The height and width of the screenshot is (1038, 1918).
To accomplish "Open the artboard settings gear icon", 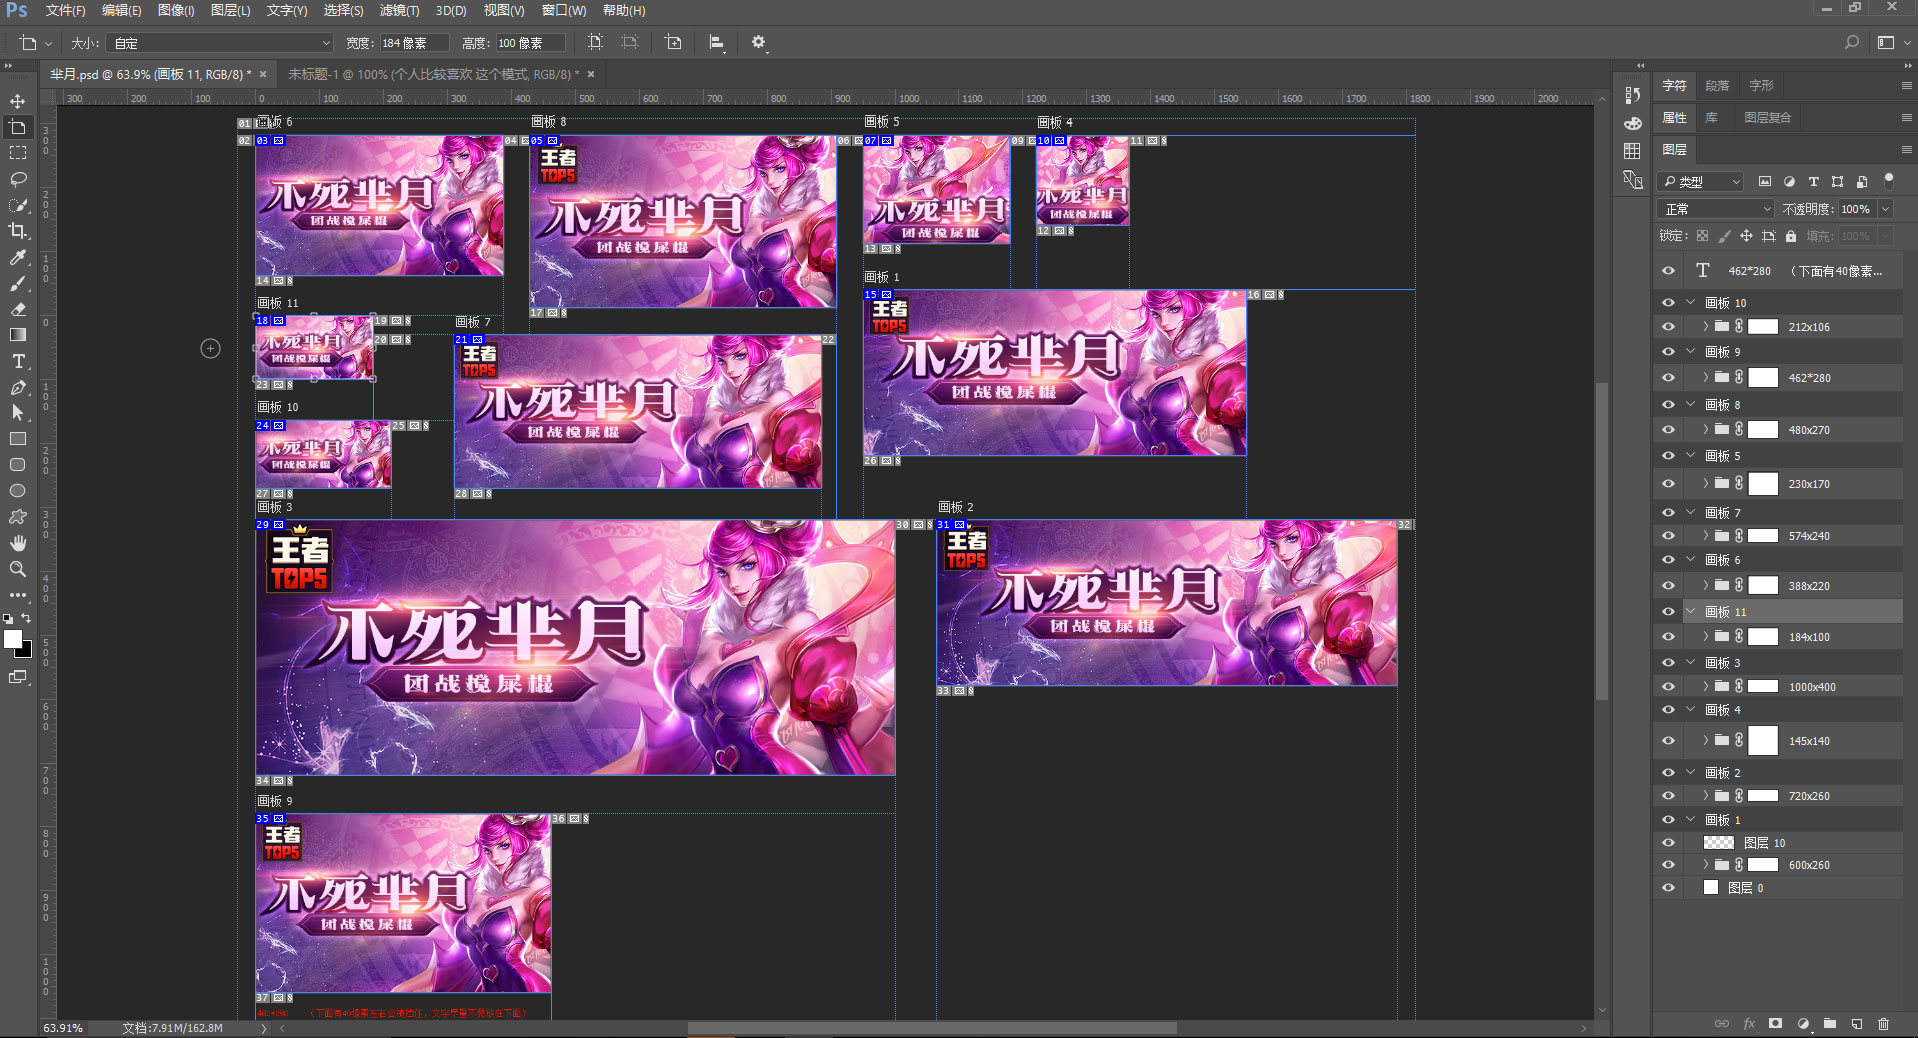I will [x=758, y=42].
